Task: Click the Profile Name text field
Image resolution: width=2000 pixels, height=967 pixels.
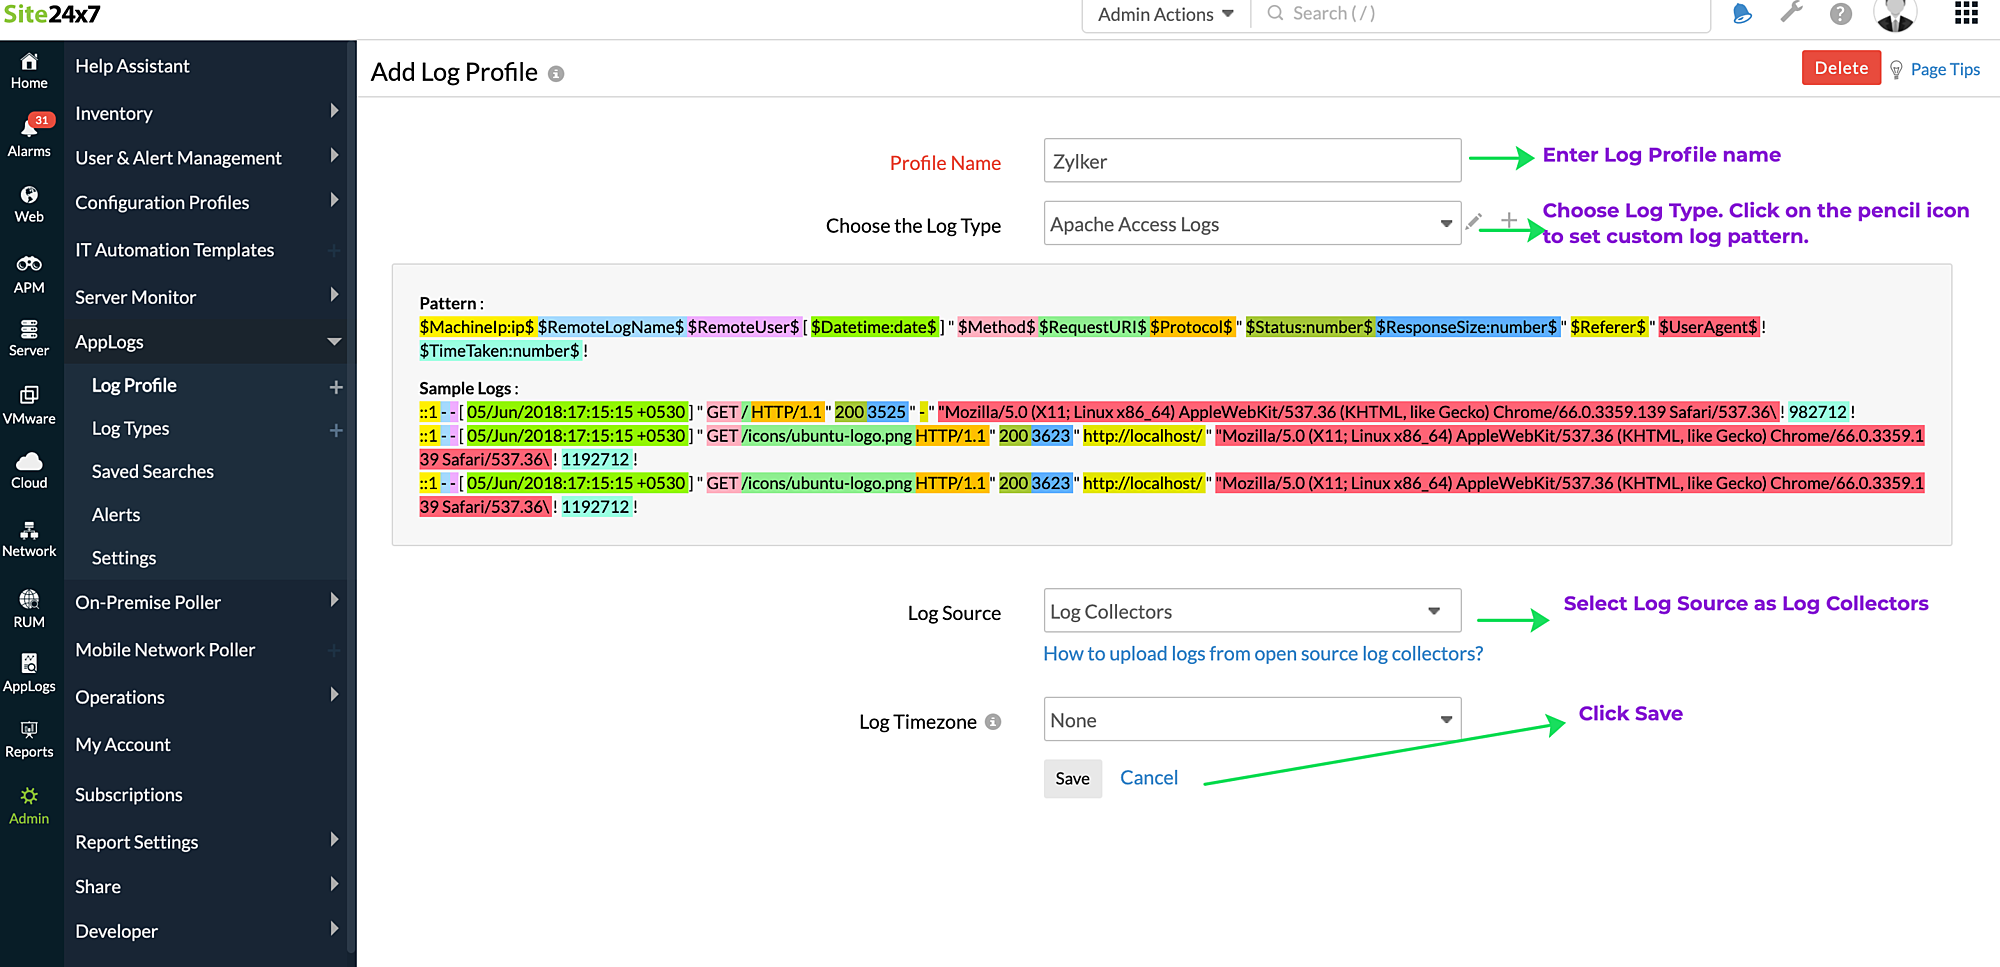Action: [1251, 161]
